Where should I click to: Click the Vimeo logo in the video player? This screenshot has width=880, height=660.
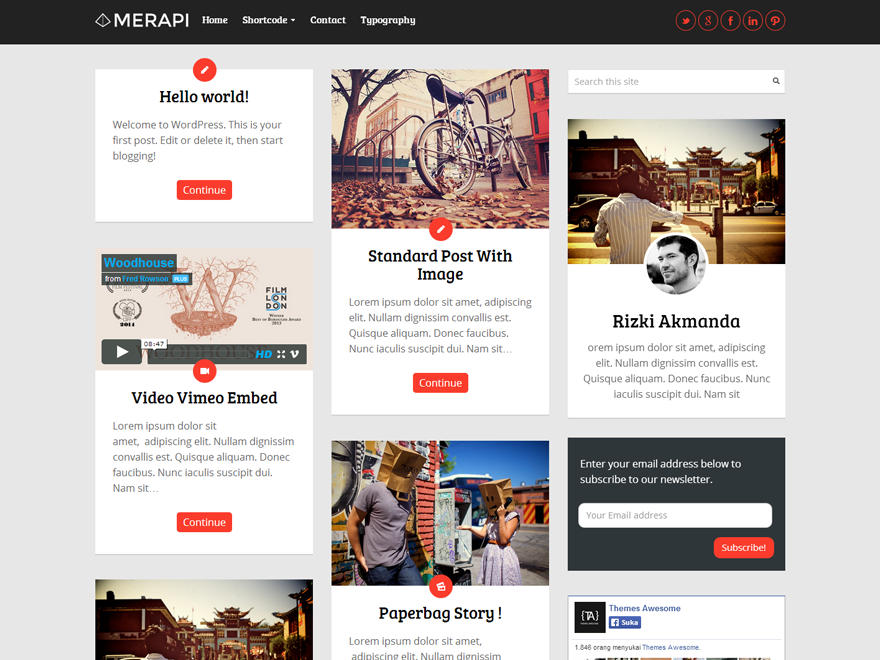tap(293, 352)
